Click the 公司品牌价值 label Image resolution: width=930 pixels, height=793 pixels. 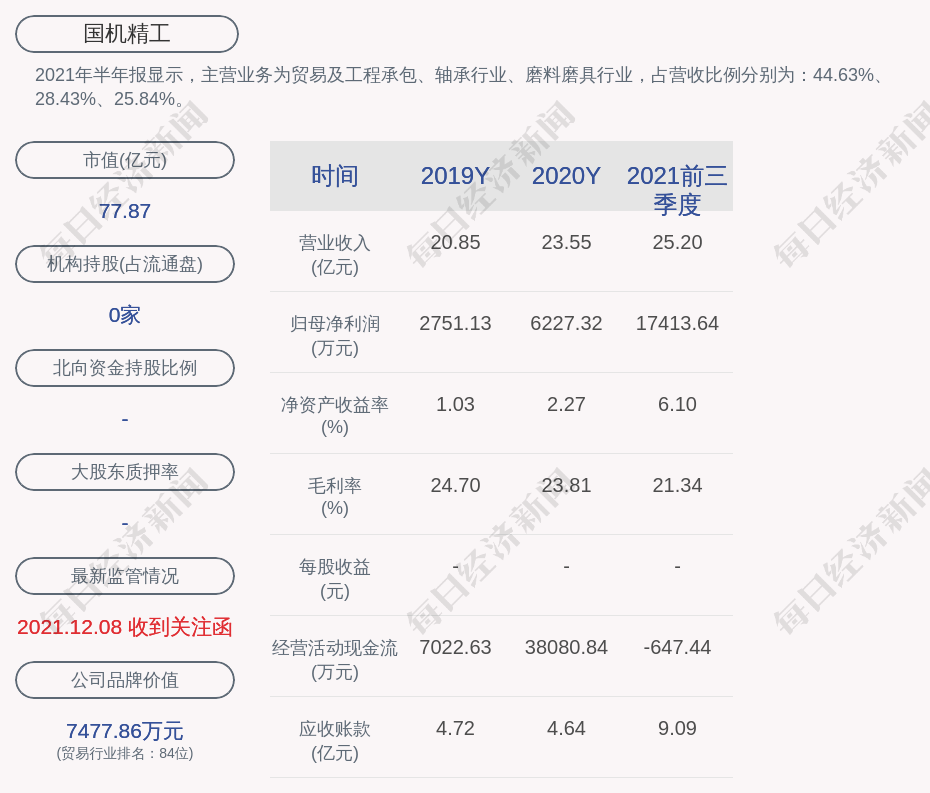point(125,680)
